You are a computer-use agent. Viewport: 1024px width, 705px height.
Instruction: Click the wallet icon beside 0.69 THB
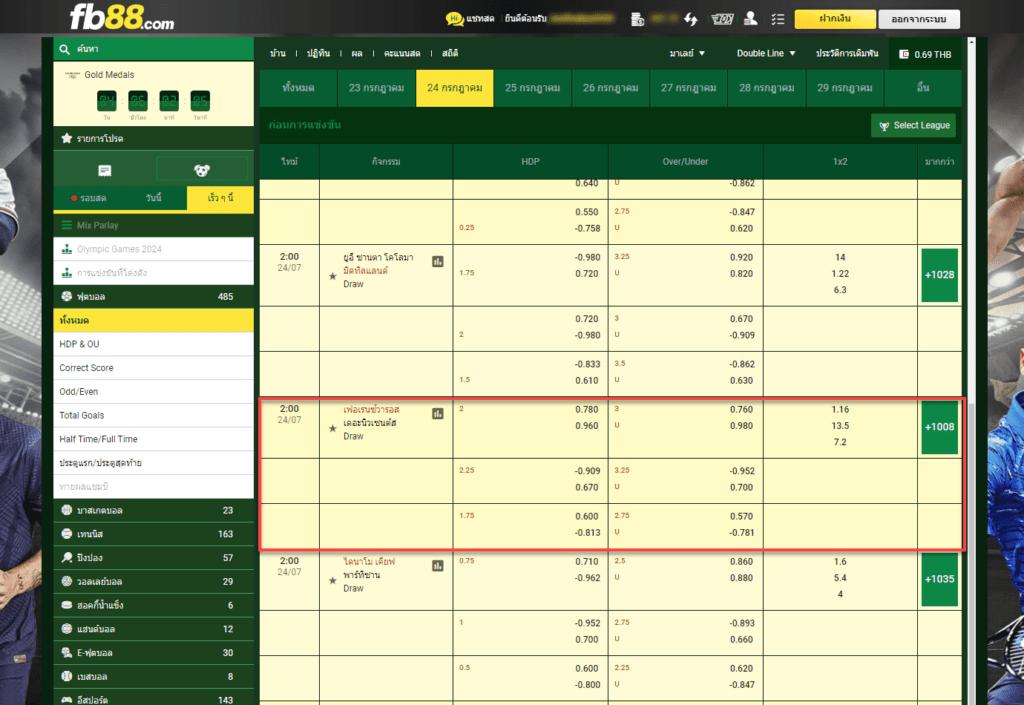pyautogui.click(x=904, y=54)
